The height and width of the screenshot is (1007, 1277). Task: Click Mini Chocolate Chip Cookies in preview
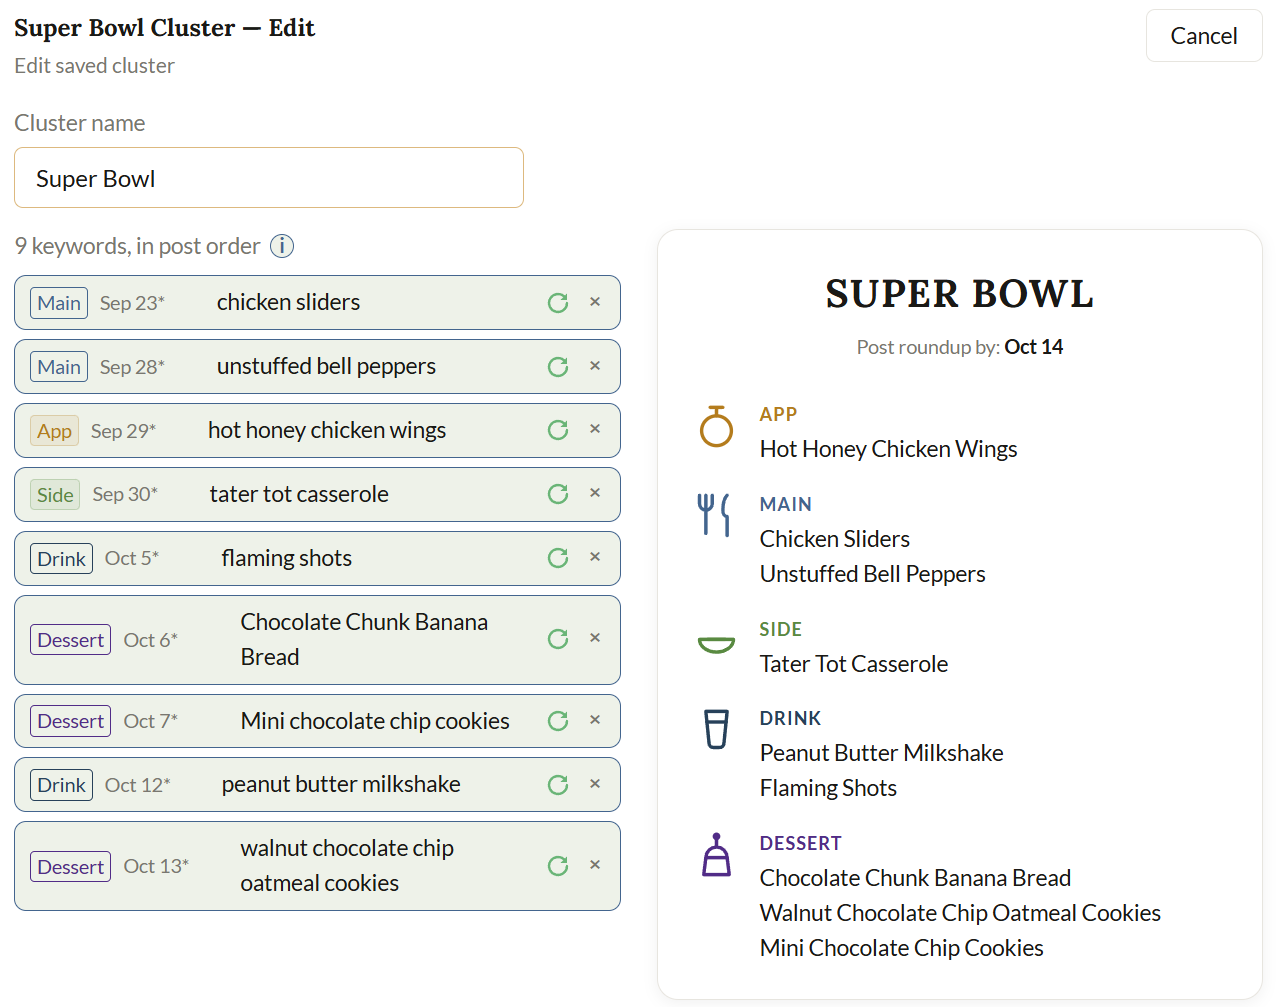[902, 948]
